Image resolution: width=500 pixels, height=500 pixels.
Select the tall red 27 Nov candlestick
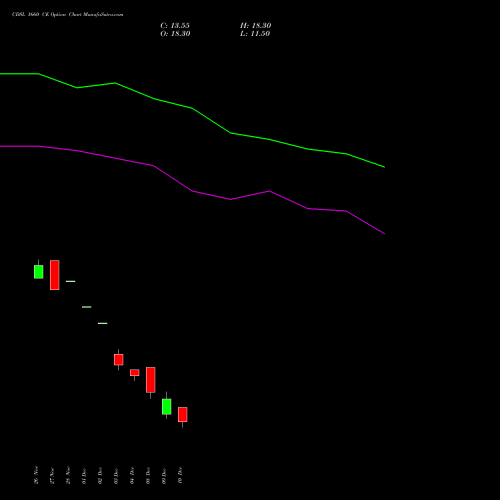point(55,275)
